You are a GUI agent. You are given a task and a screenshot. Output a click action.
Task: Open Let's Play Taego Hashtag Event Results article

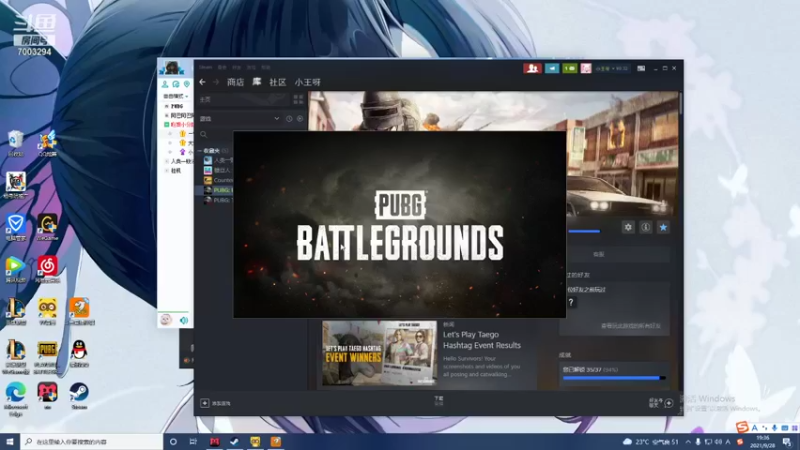coord(482,340)
